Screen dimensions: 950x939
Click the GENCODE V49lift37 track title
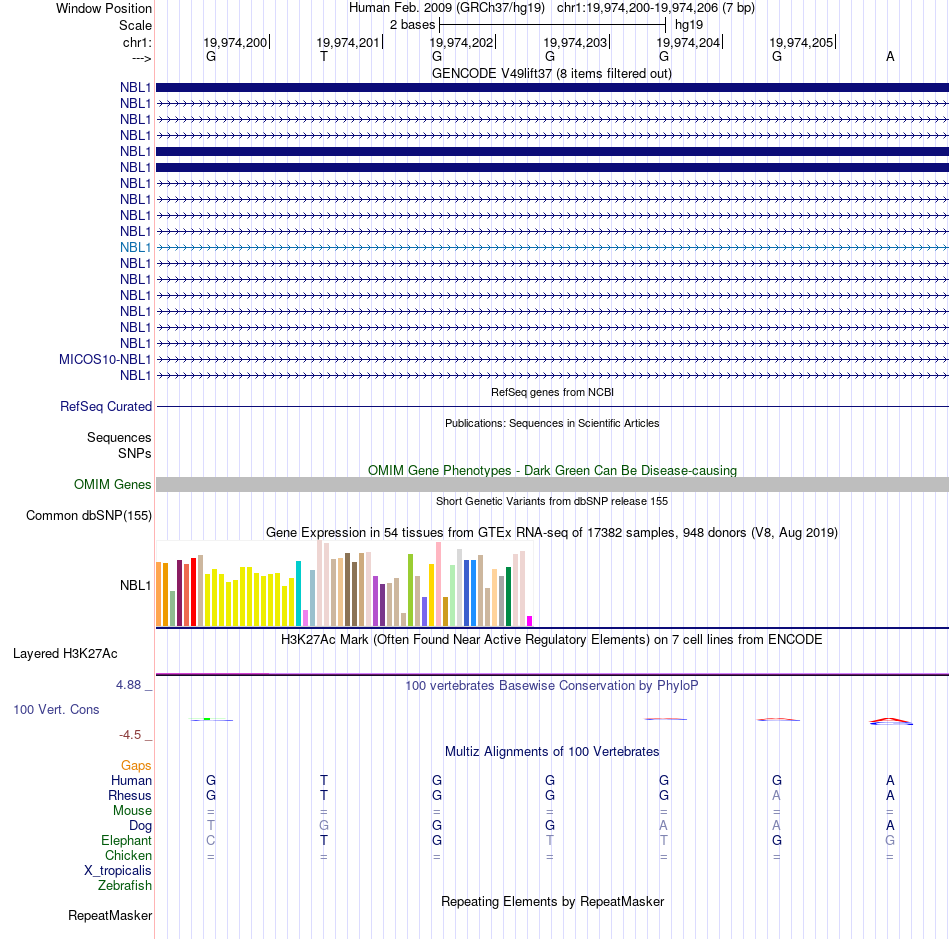click(x=552, y=73)
